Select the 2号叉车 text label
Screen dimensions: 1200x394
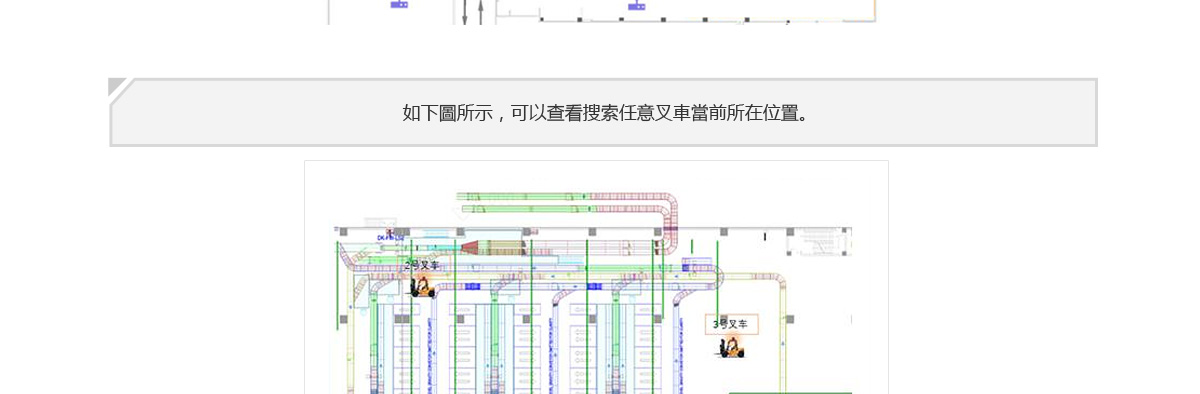coord(423,265)
